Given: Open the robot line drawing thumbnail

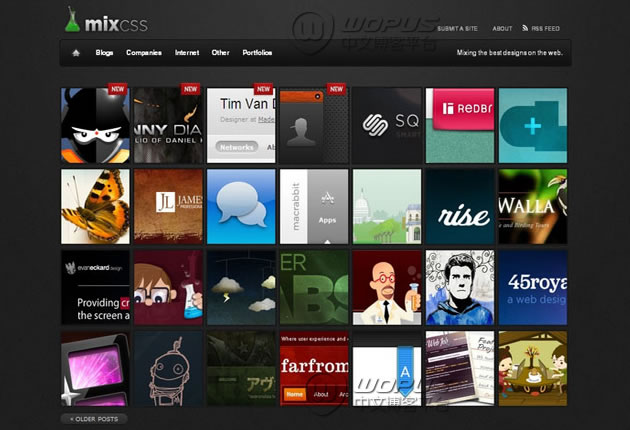Looking at the screenshot, I should [167, 368].
